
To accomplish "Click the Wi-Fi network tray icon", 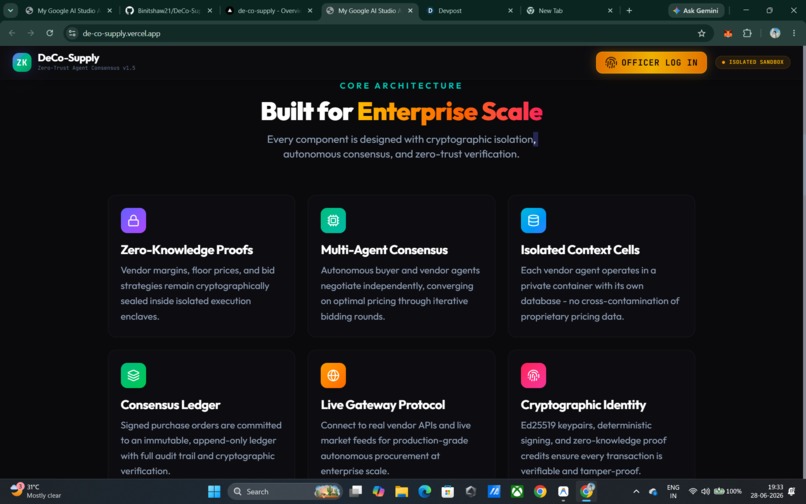I will pos(692,492).
